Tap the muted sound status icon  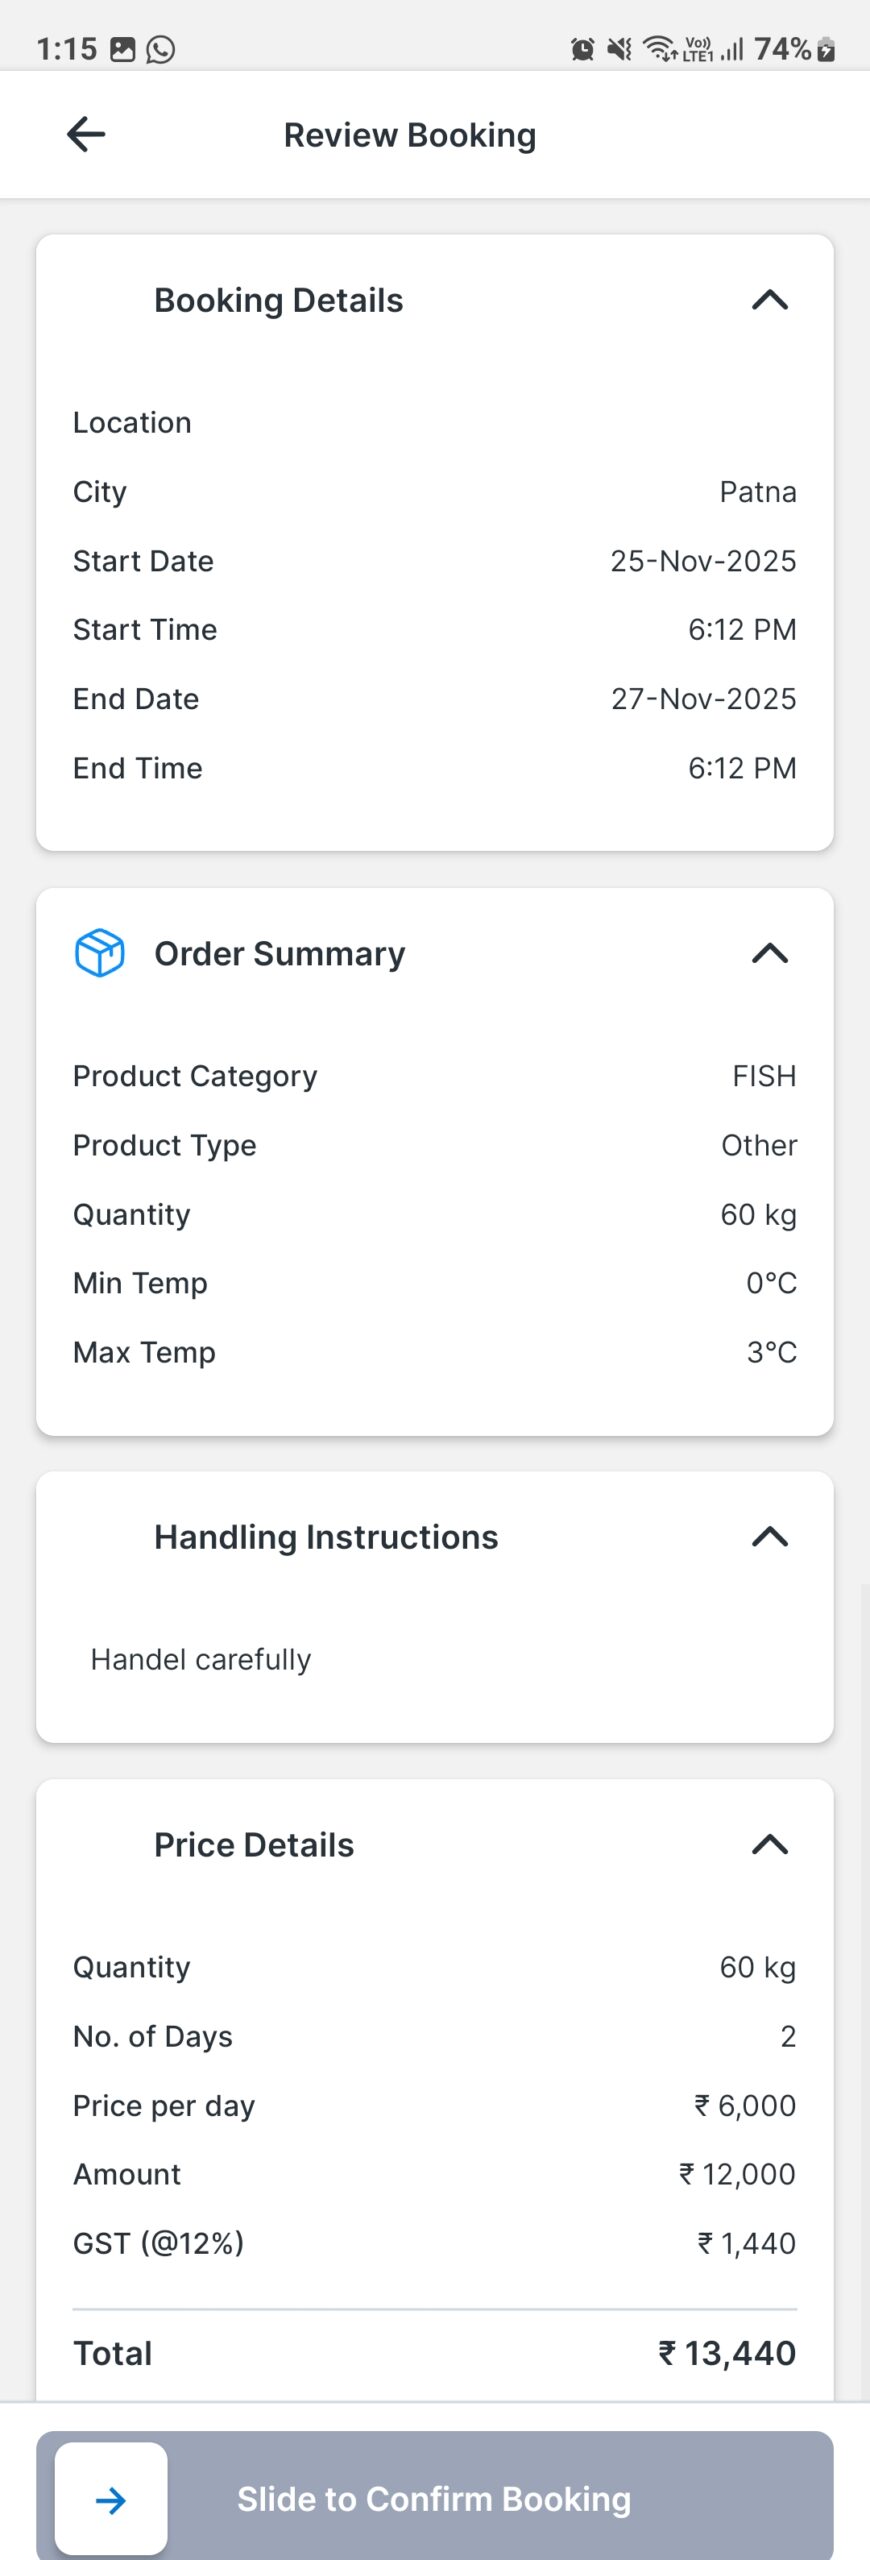tap(620, 49)
